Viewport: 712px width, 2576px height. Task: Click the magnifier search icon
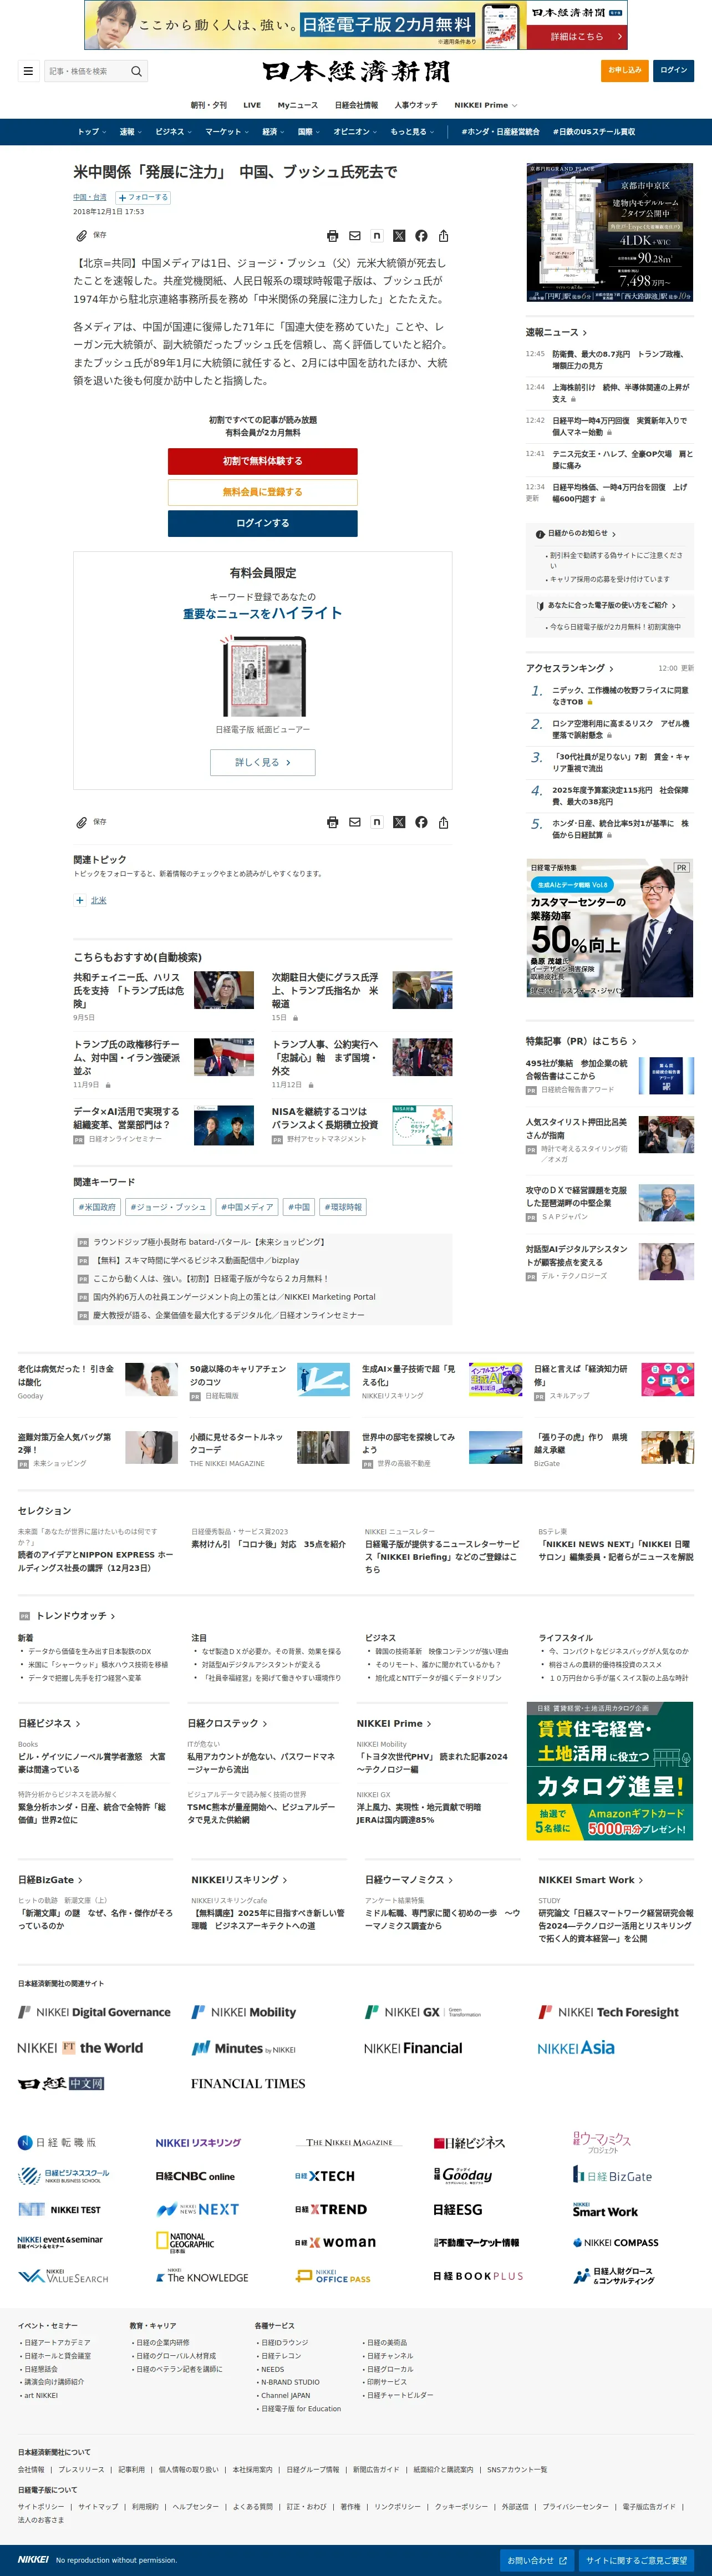coord(137,71)
